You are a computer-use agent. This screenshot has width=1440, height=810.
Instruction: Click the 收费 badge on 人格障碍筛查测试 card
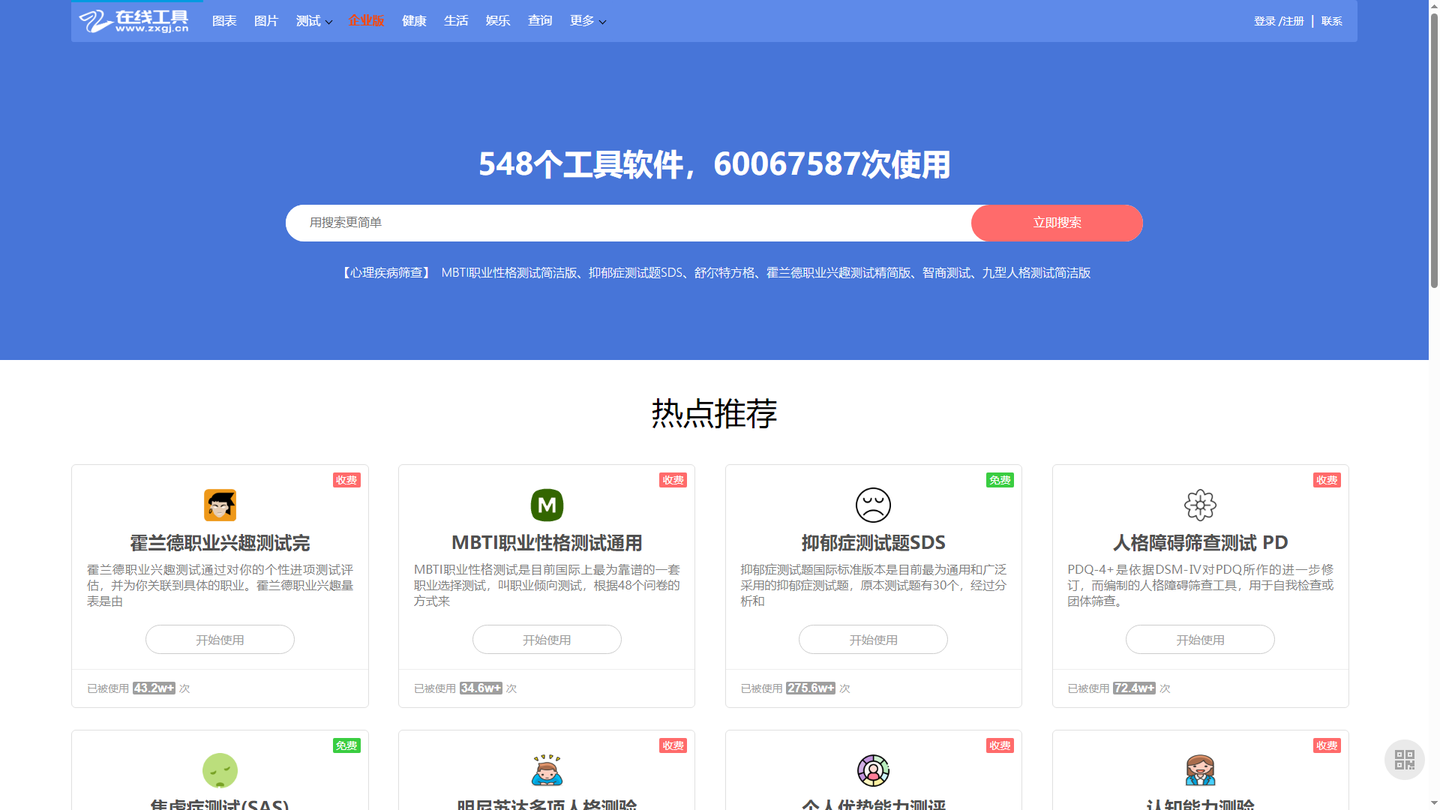(x=1327, y=480)
